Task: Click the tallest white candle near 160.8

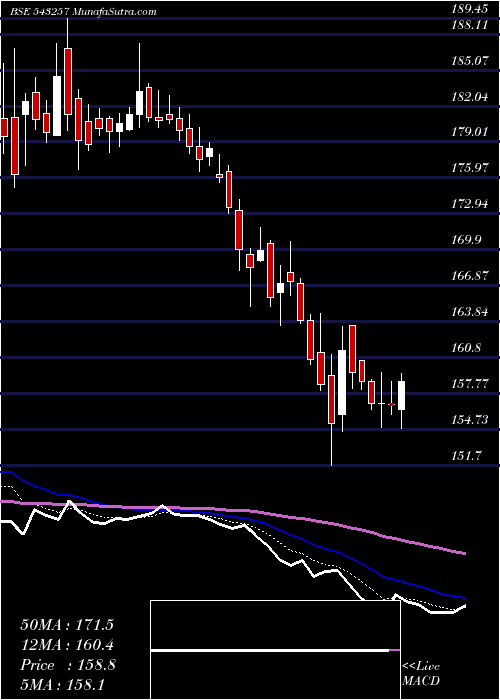Action: [x=342, y=382]
